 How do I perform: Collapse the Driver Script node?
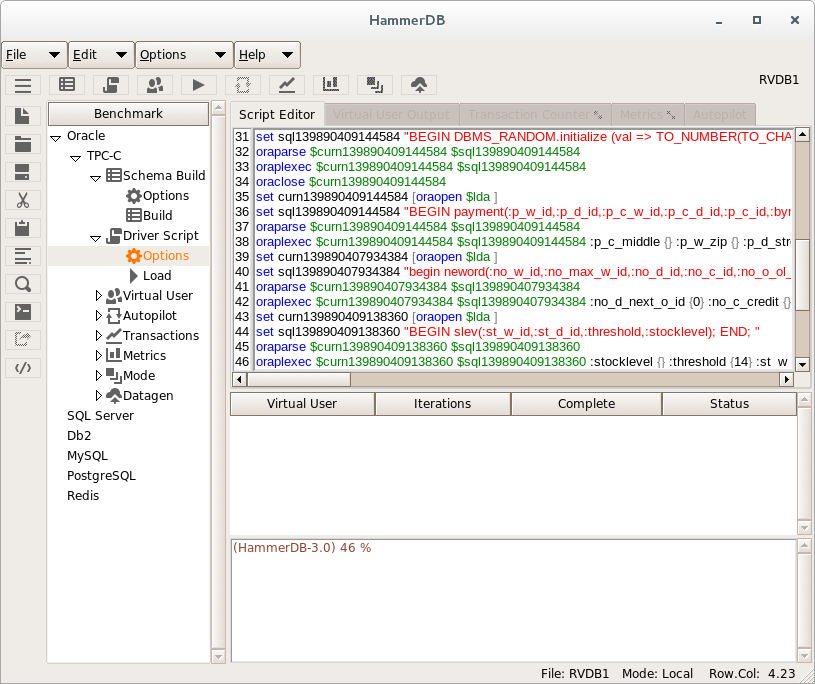[96, 238]
